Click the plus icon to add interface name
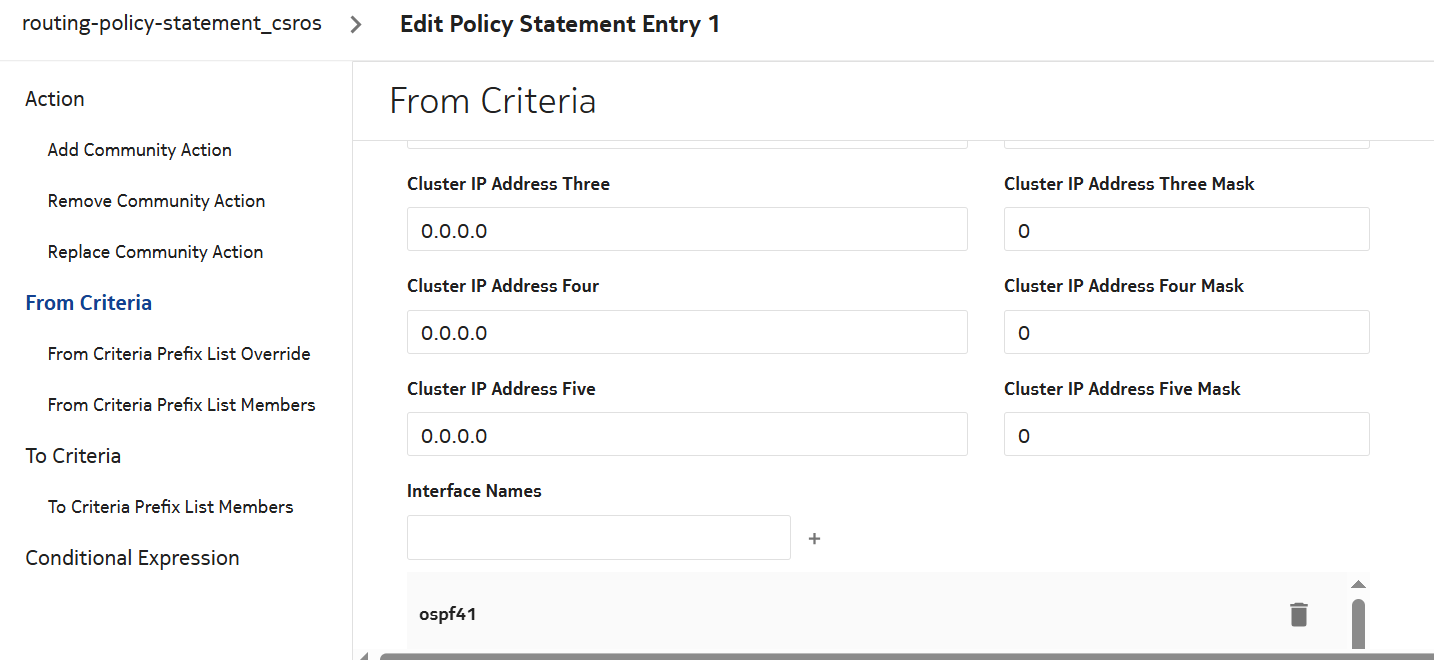 tap(814, 539)
